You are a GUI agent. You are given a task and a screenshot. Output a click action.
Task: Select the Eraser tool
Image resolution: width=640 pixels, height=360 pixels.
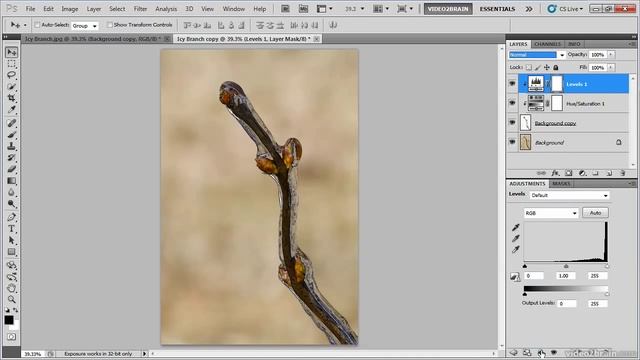pyautogui.click(x=11, y=169)
